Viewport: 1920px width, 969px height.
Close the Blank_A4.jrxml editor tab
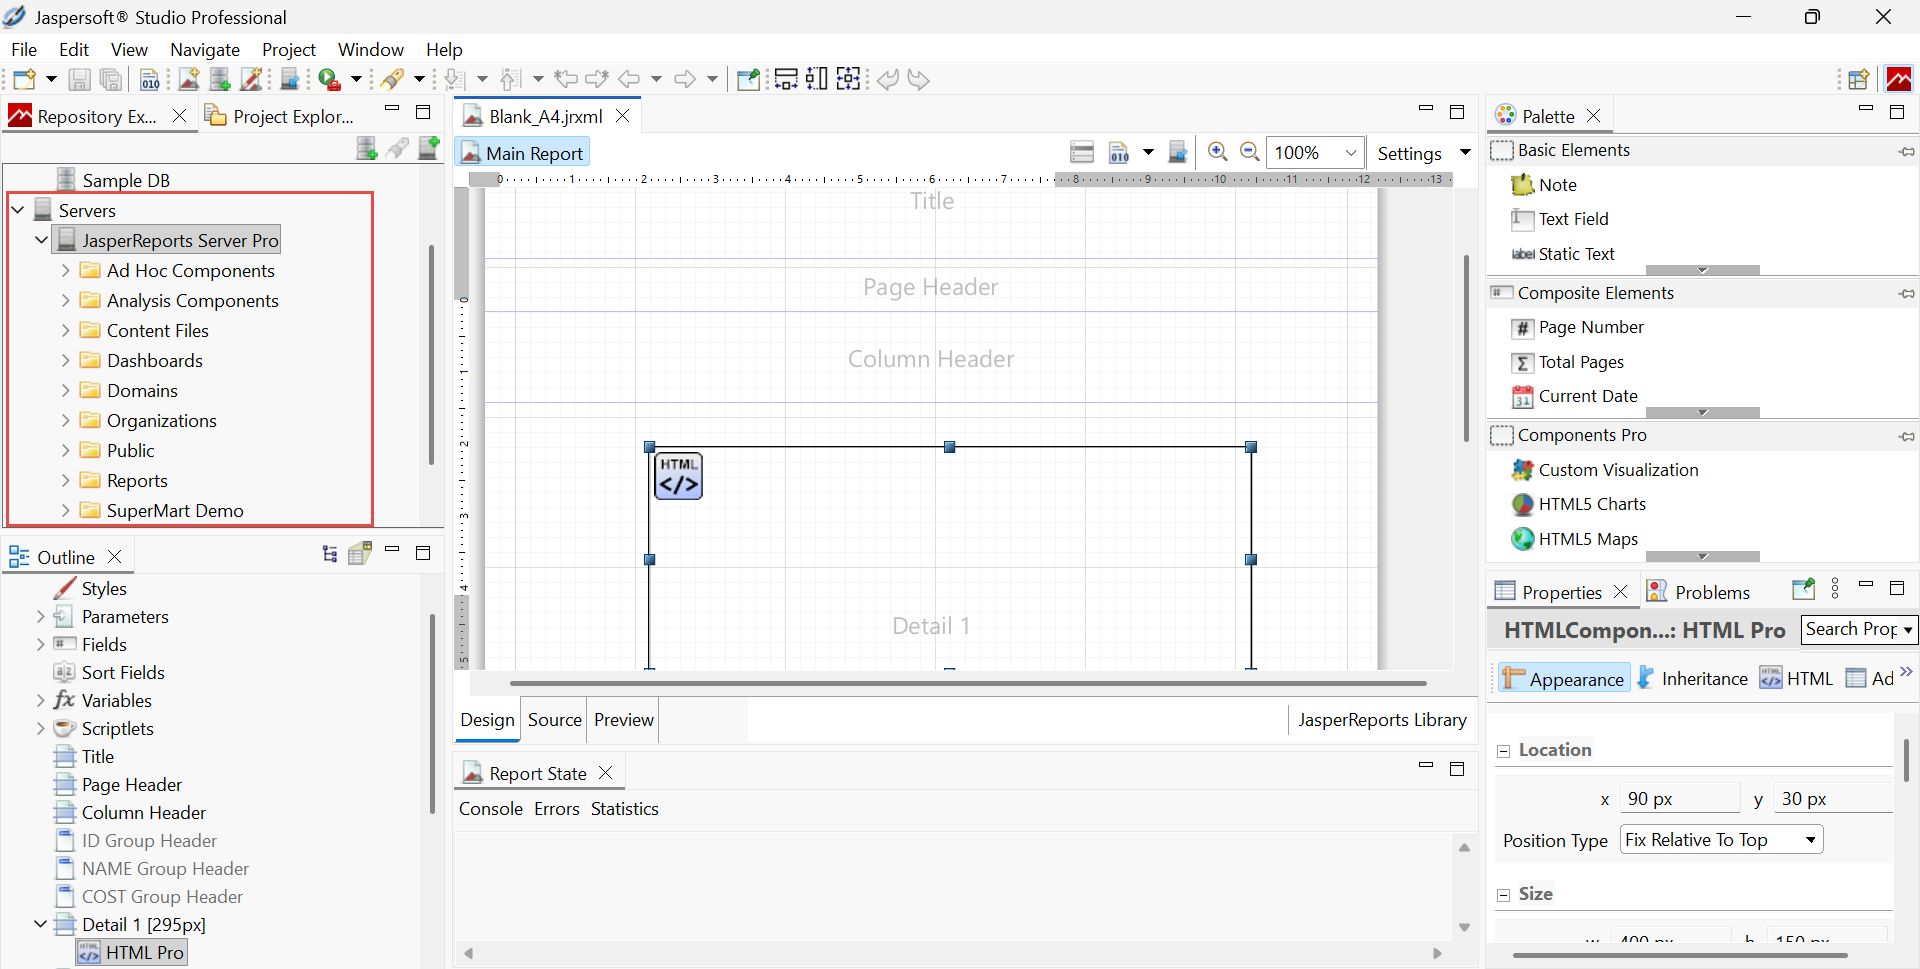tap(623, 116)
